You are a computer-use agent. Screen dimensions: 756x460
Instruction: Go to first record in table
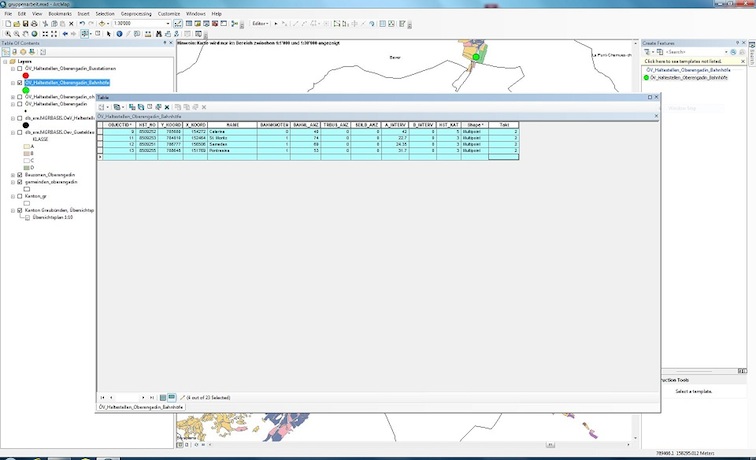point(101,397)
